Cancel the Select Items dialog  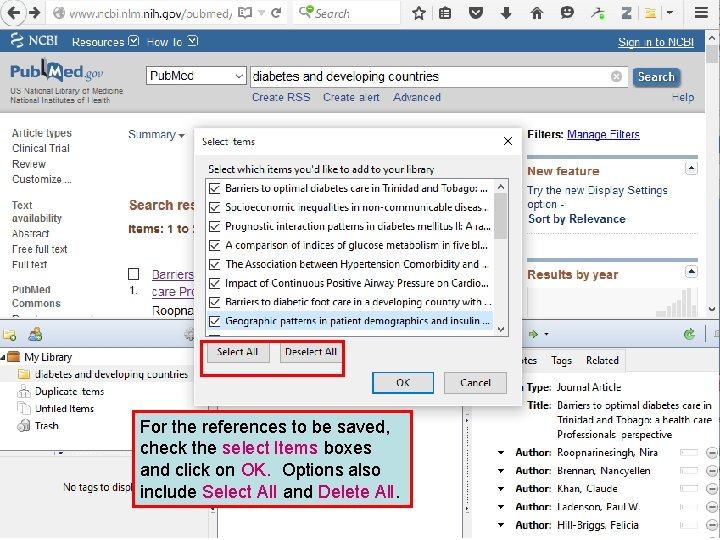475,382
